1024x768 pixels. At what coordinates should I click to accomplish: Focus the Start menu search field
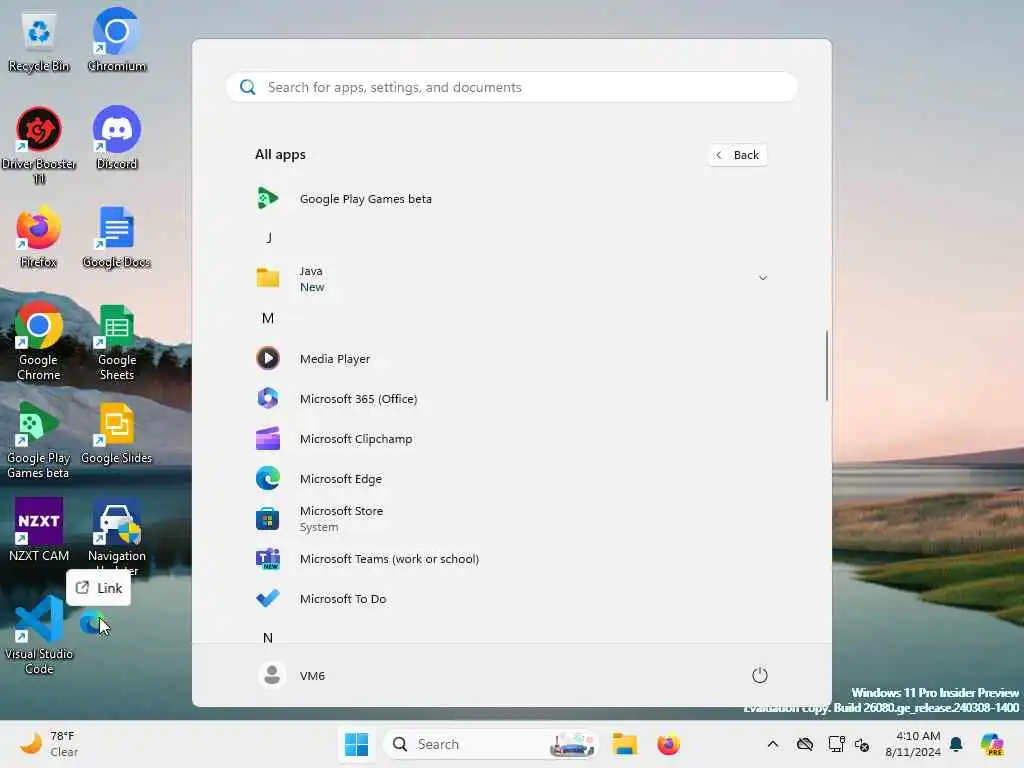point(511,88)
